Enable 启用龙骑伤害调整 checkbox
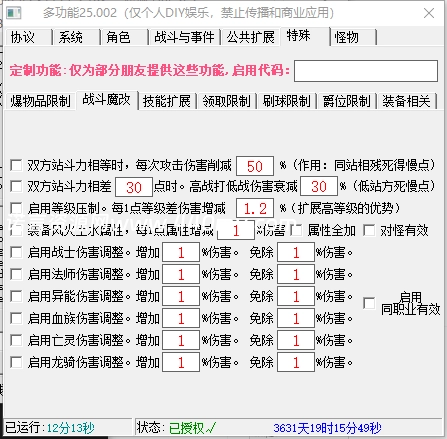This screenshot has height=439, width=447. (x=16, y=362)
